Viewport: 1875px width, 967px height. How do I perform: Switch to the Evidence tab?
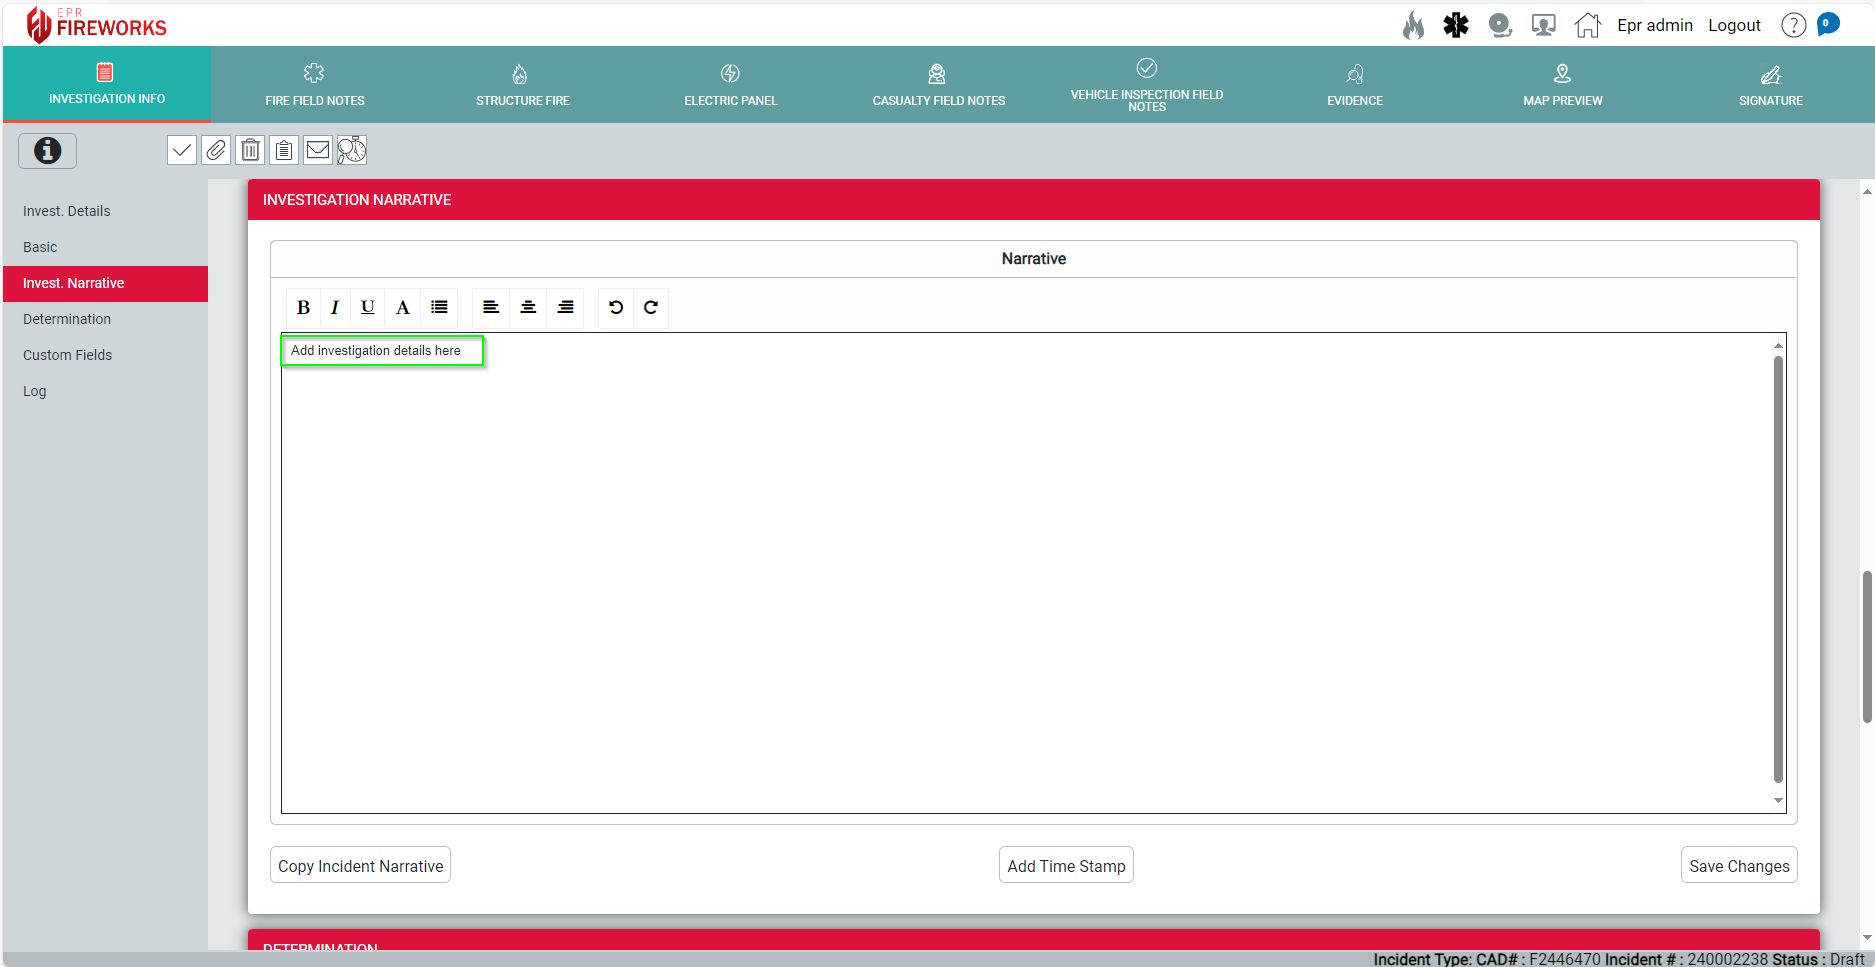(x=1354, y=85)
